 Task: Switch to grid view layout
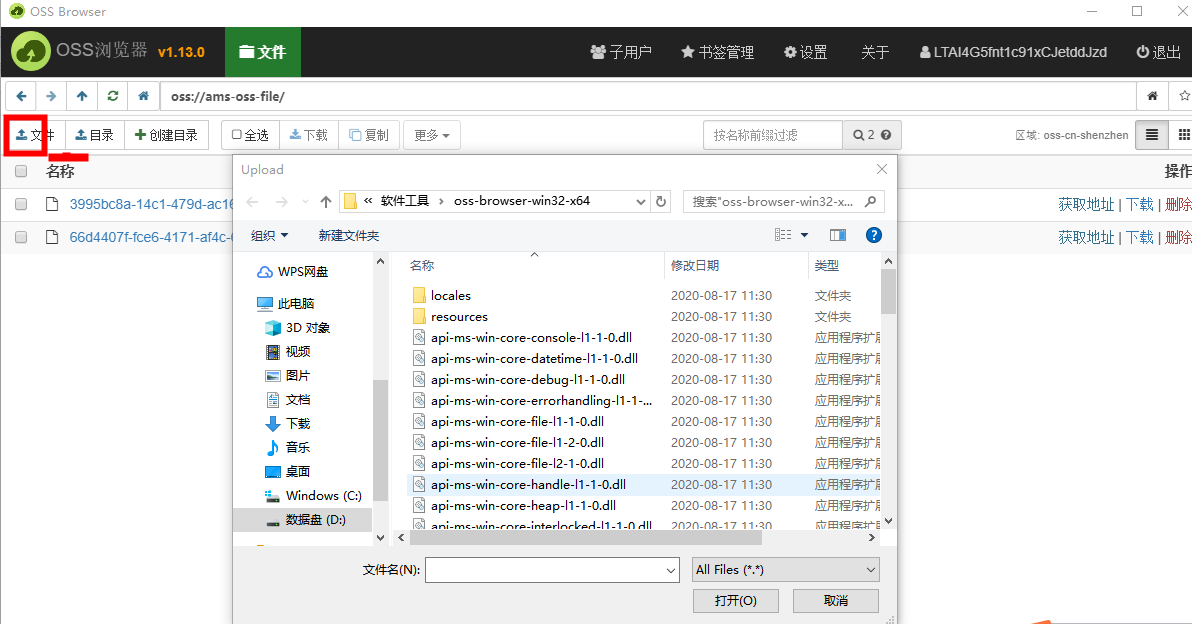(1182, 135)
